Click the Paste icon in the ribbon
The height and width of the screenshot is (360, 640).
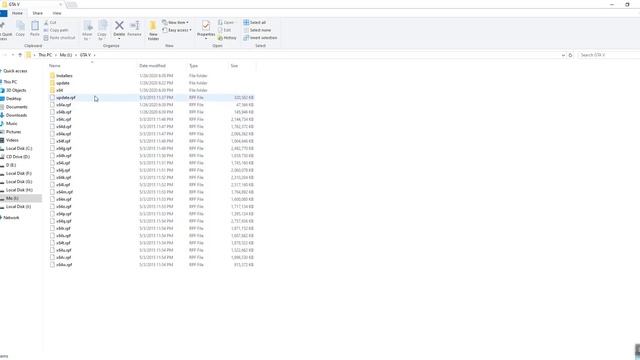coord(35,27)
